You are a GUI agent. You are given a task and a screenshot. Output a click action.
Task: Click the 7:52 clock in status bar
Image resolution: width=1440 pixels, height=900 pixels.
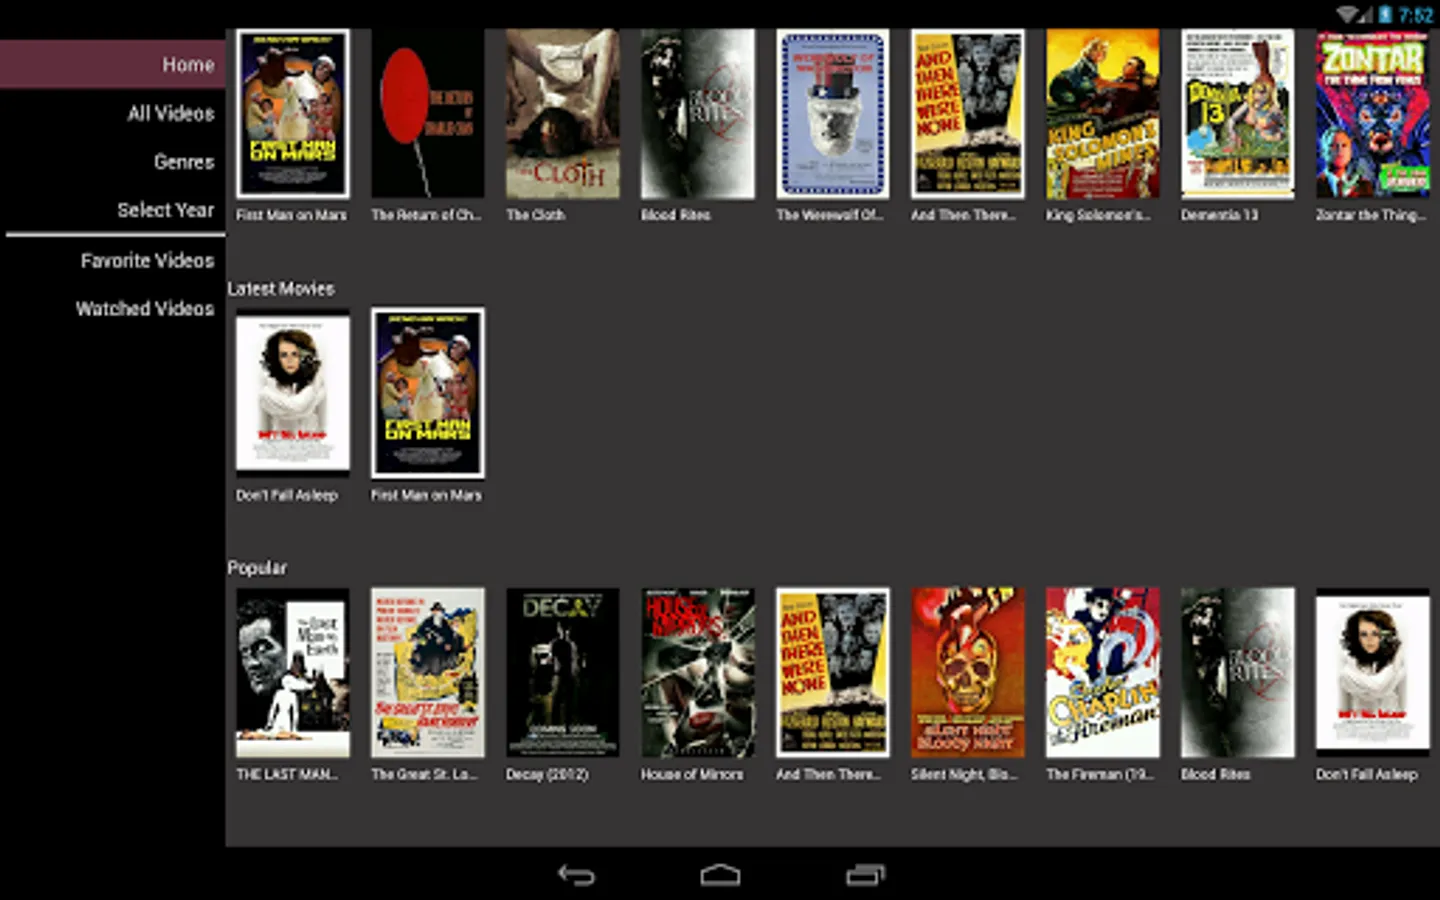click(x=1415, y=14)
